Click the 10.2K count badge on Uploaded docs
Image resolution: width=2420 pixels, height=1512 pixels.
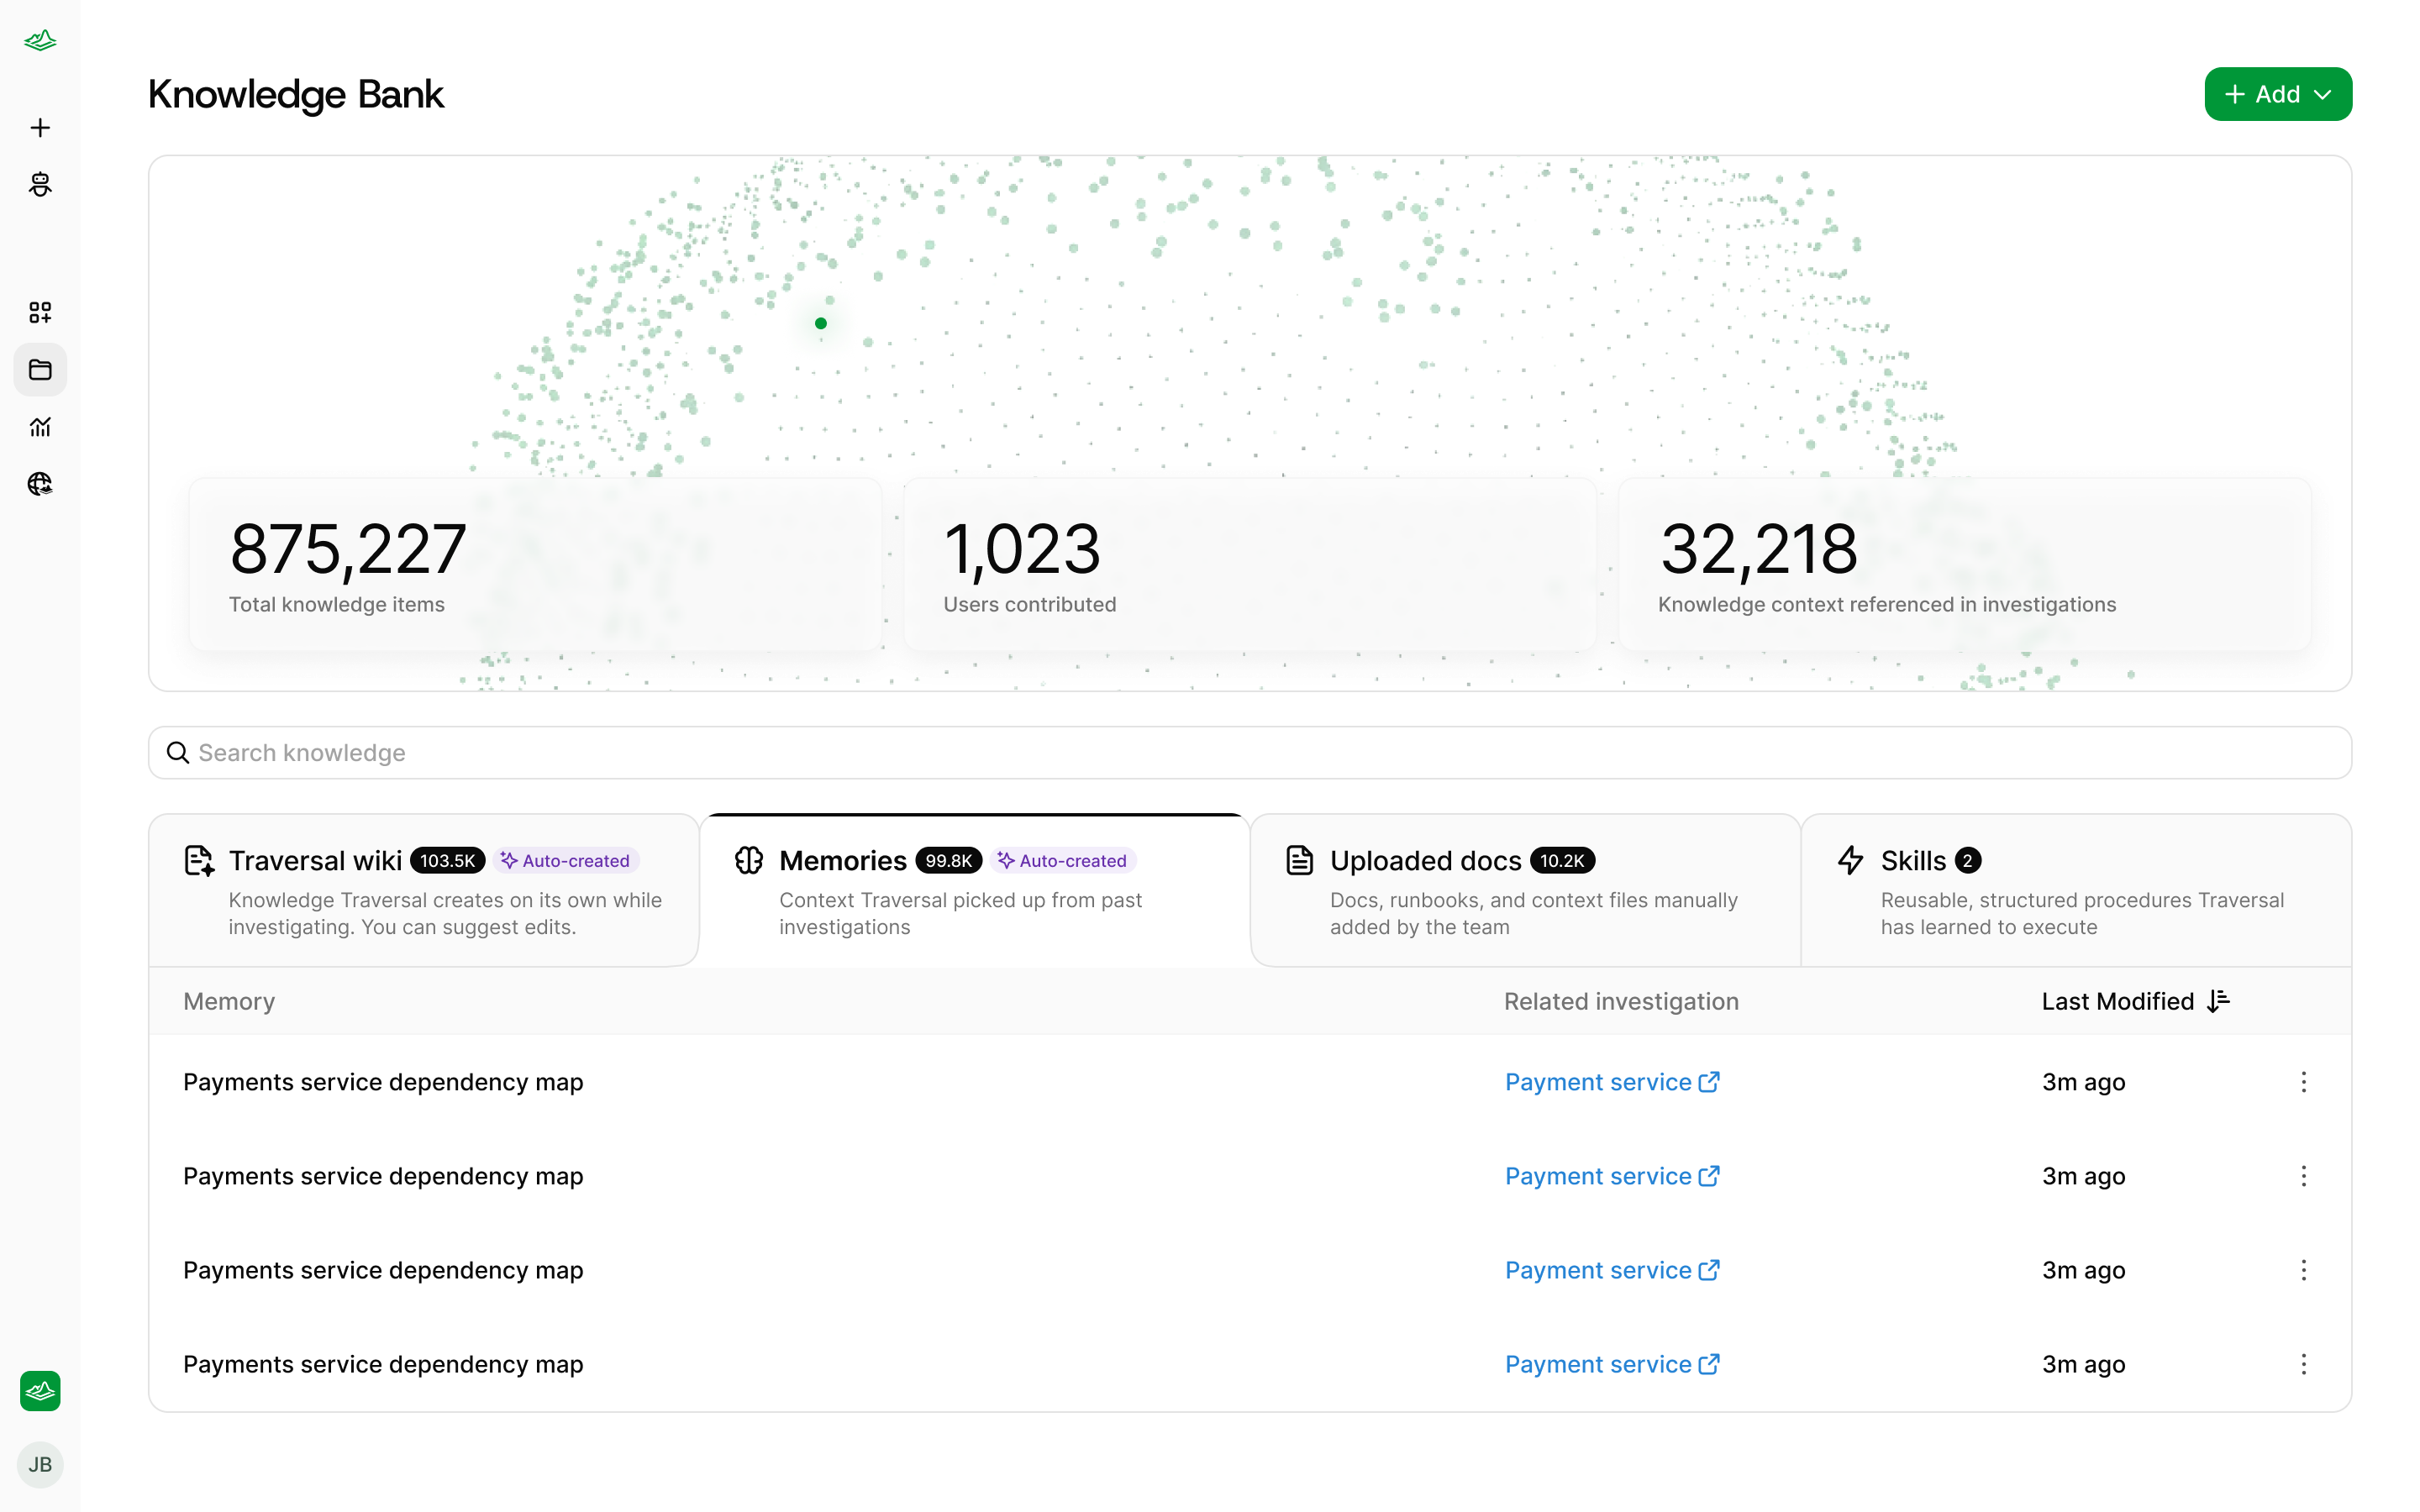point(1562,861)
